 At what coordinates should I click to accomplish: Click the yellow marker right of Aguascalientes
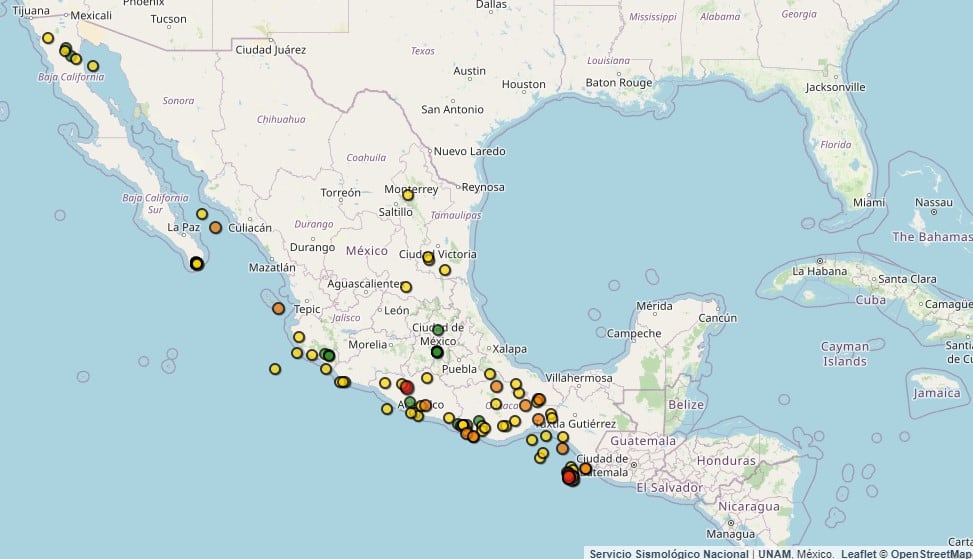pos(406,288)
